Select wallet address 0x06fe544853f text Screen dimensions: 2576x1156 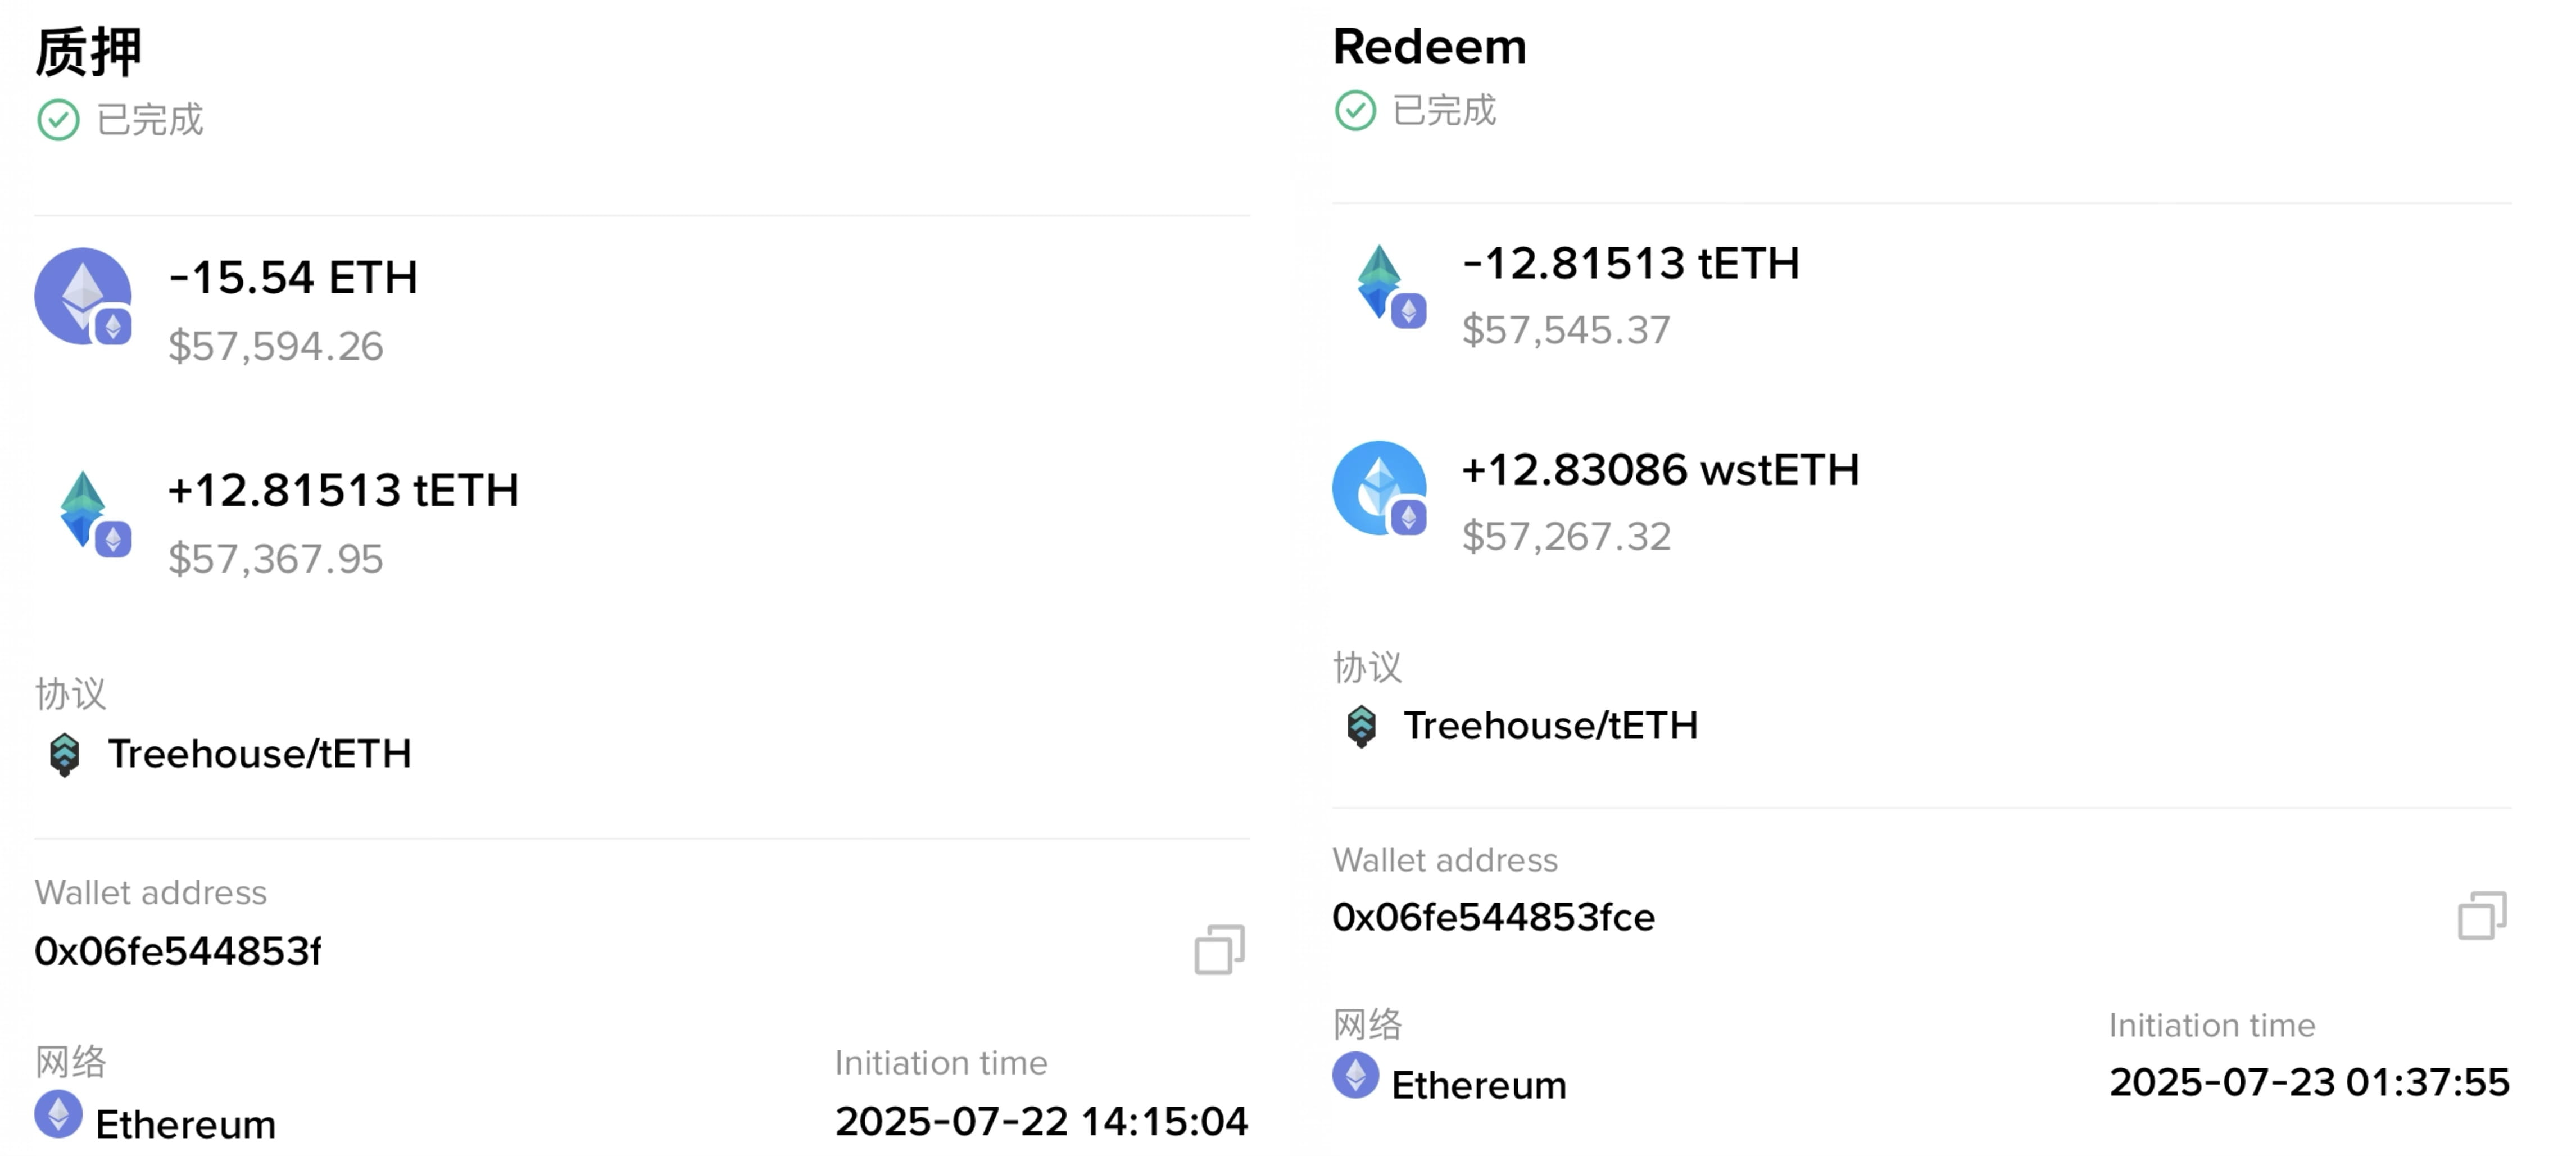pyautogui.click(x=178, y=951)
